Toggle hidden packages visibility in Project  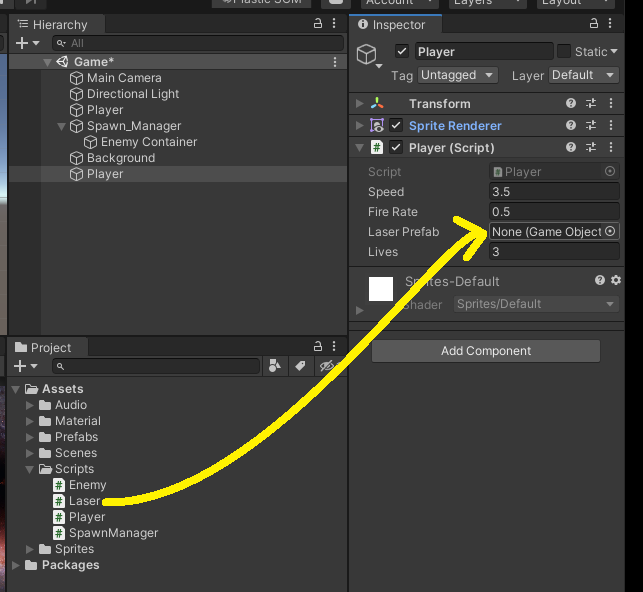[x=327, y=366]
